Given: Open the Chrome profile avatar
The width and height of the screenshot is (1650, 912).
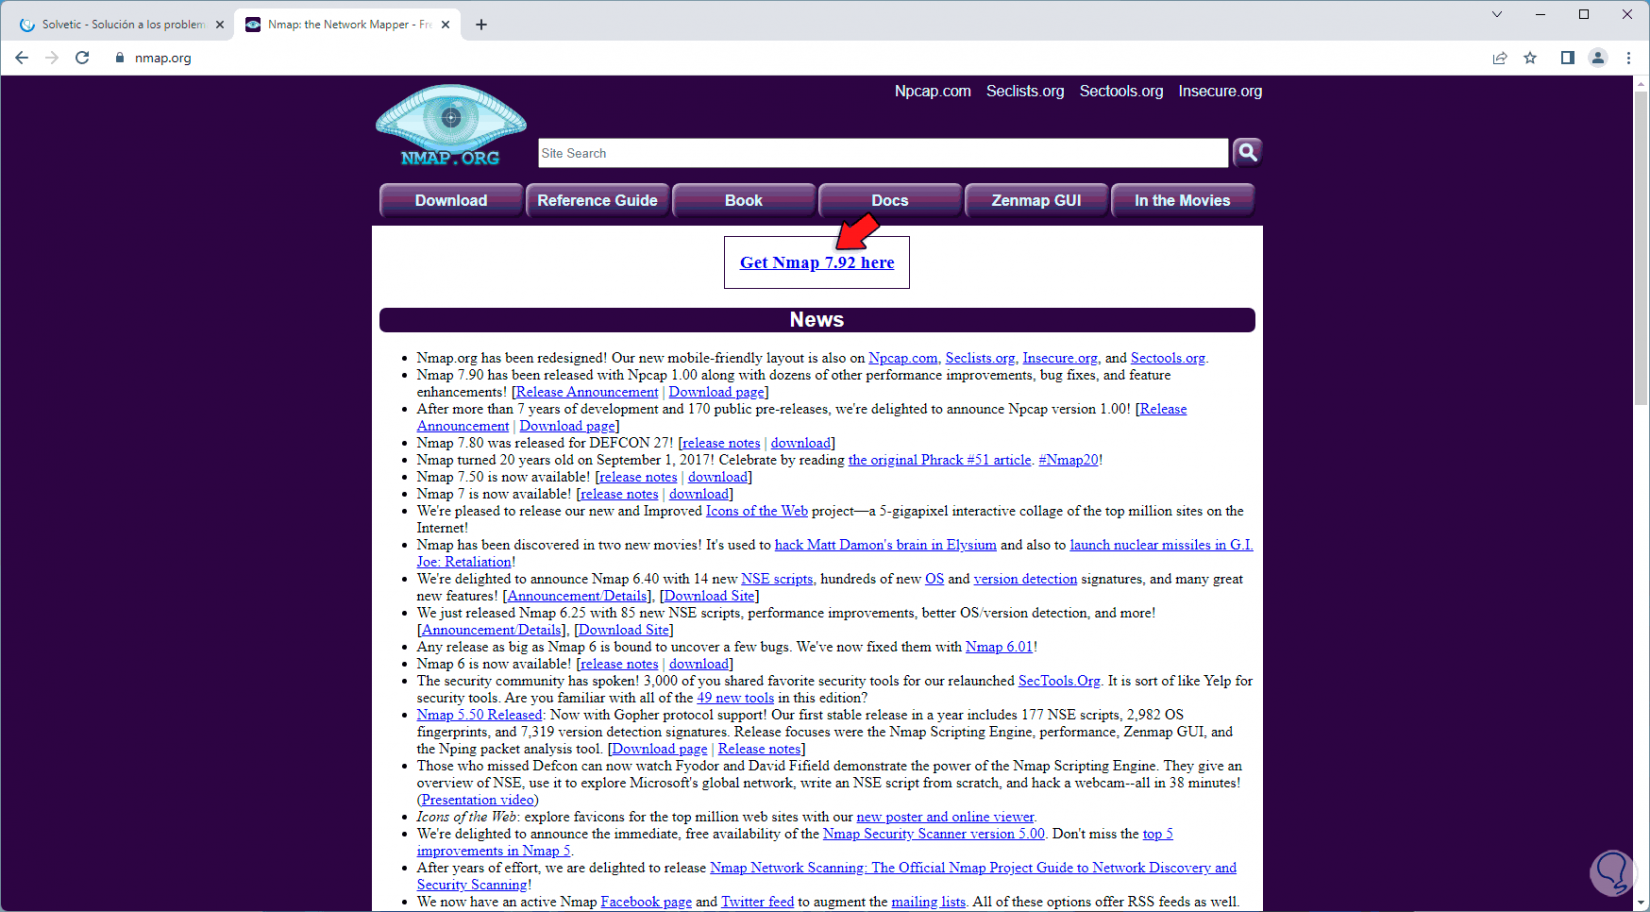Looking at the screenshot, I should (1598, 58).
